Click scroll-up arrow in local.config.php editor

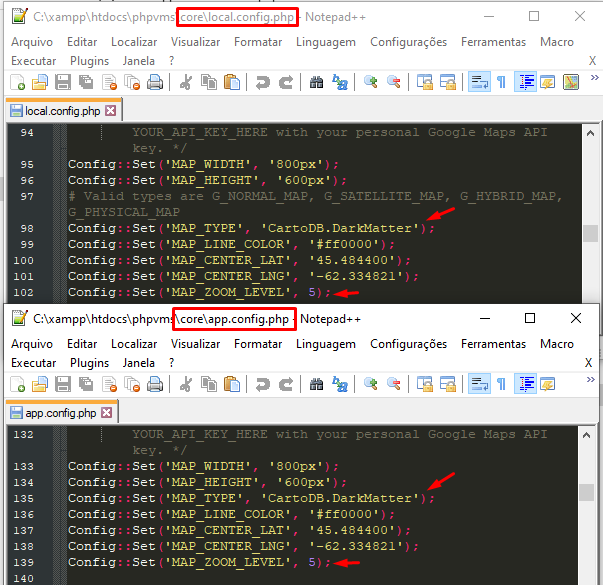(590, 133)
